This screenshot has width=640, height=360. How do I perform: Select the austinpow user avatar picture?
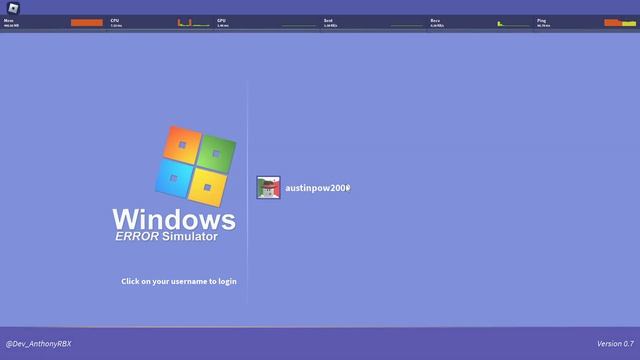tap(268, 187)
